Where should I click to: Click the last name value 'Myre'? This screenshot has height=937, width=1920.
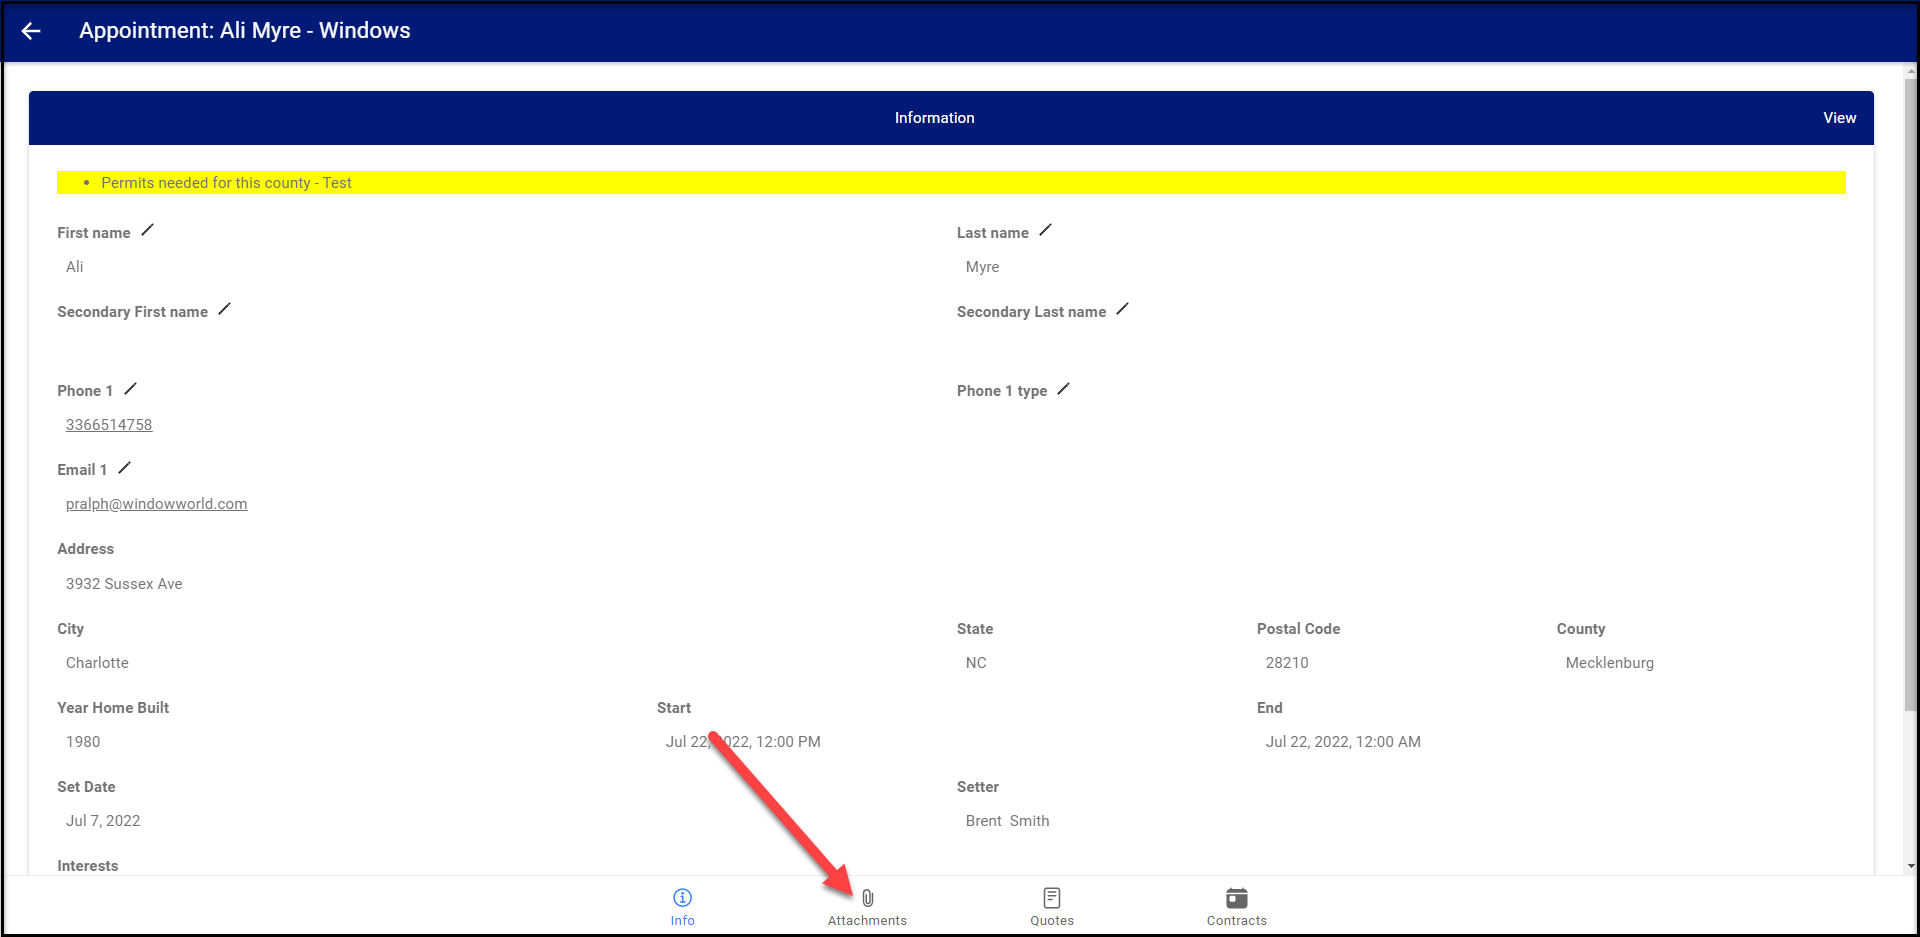point(982,267)
